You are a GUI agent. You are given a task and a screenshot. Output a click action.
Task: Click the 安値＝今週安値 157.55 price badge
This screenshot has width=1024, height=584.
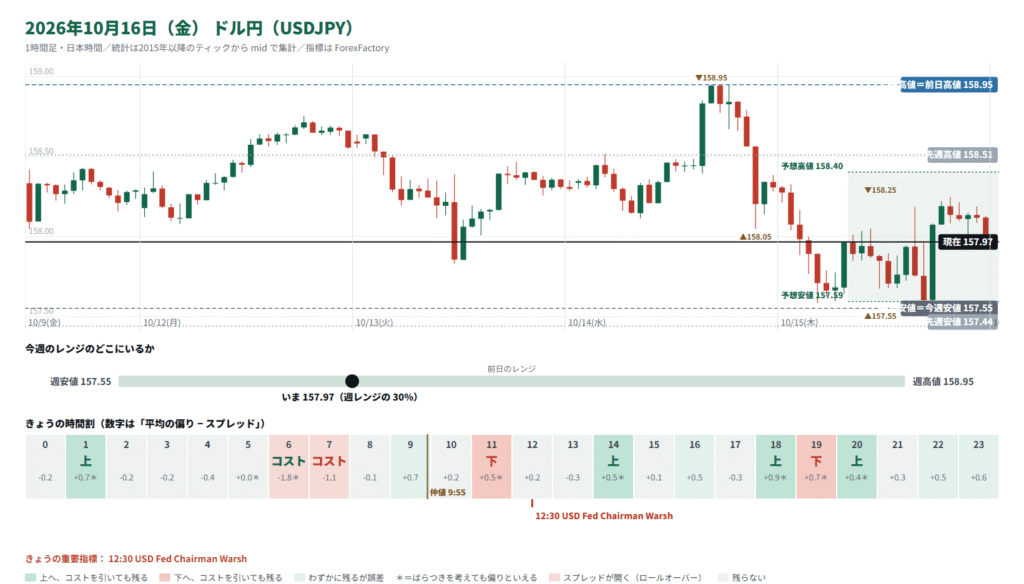coord(948,308)
